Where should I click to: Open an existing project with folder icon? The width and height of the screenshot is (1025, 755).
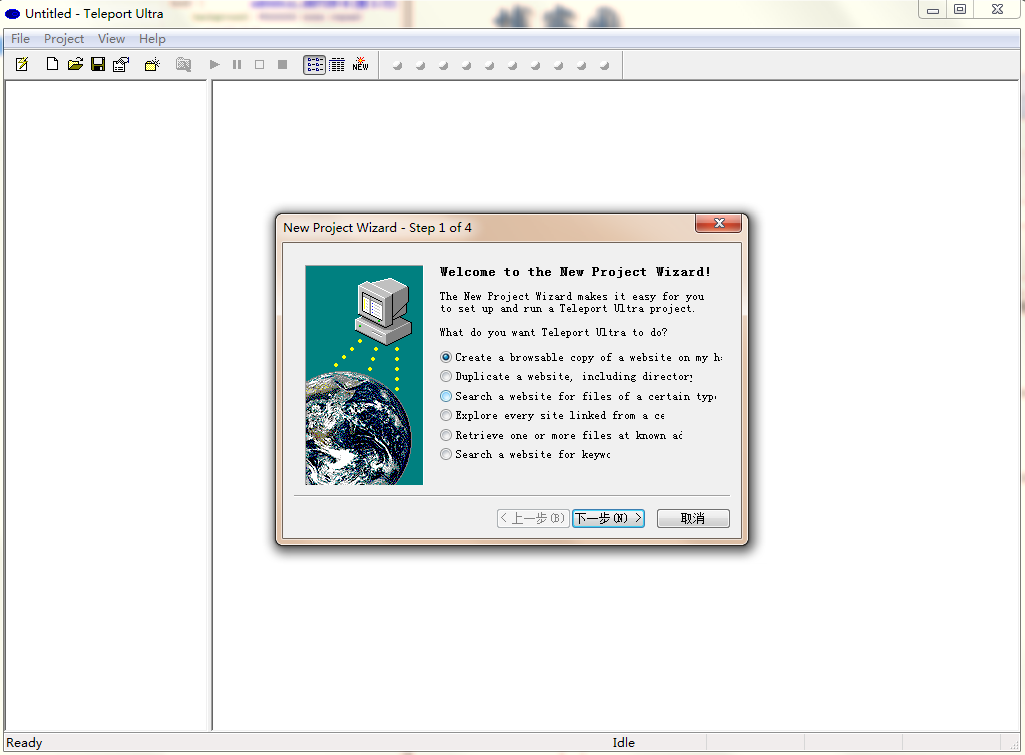point(75,65)
